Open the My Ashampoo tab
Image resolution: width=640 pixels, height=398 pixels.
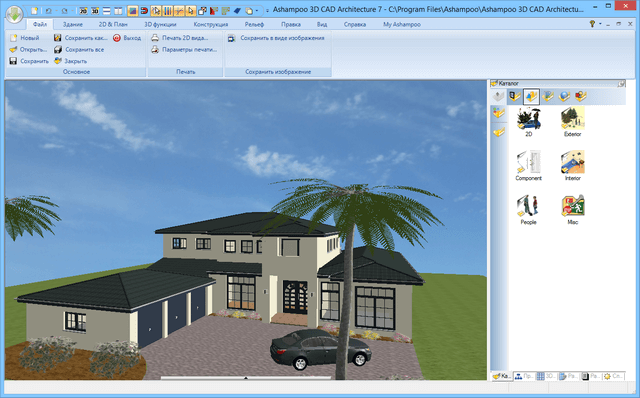[402, 24]
